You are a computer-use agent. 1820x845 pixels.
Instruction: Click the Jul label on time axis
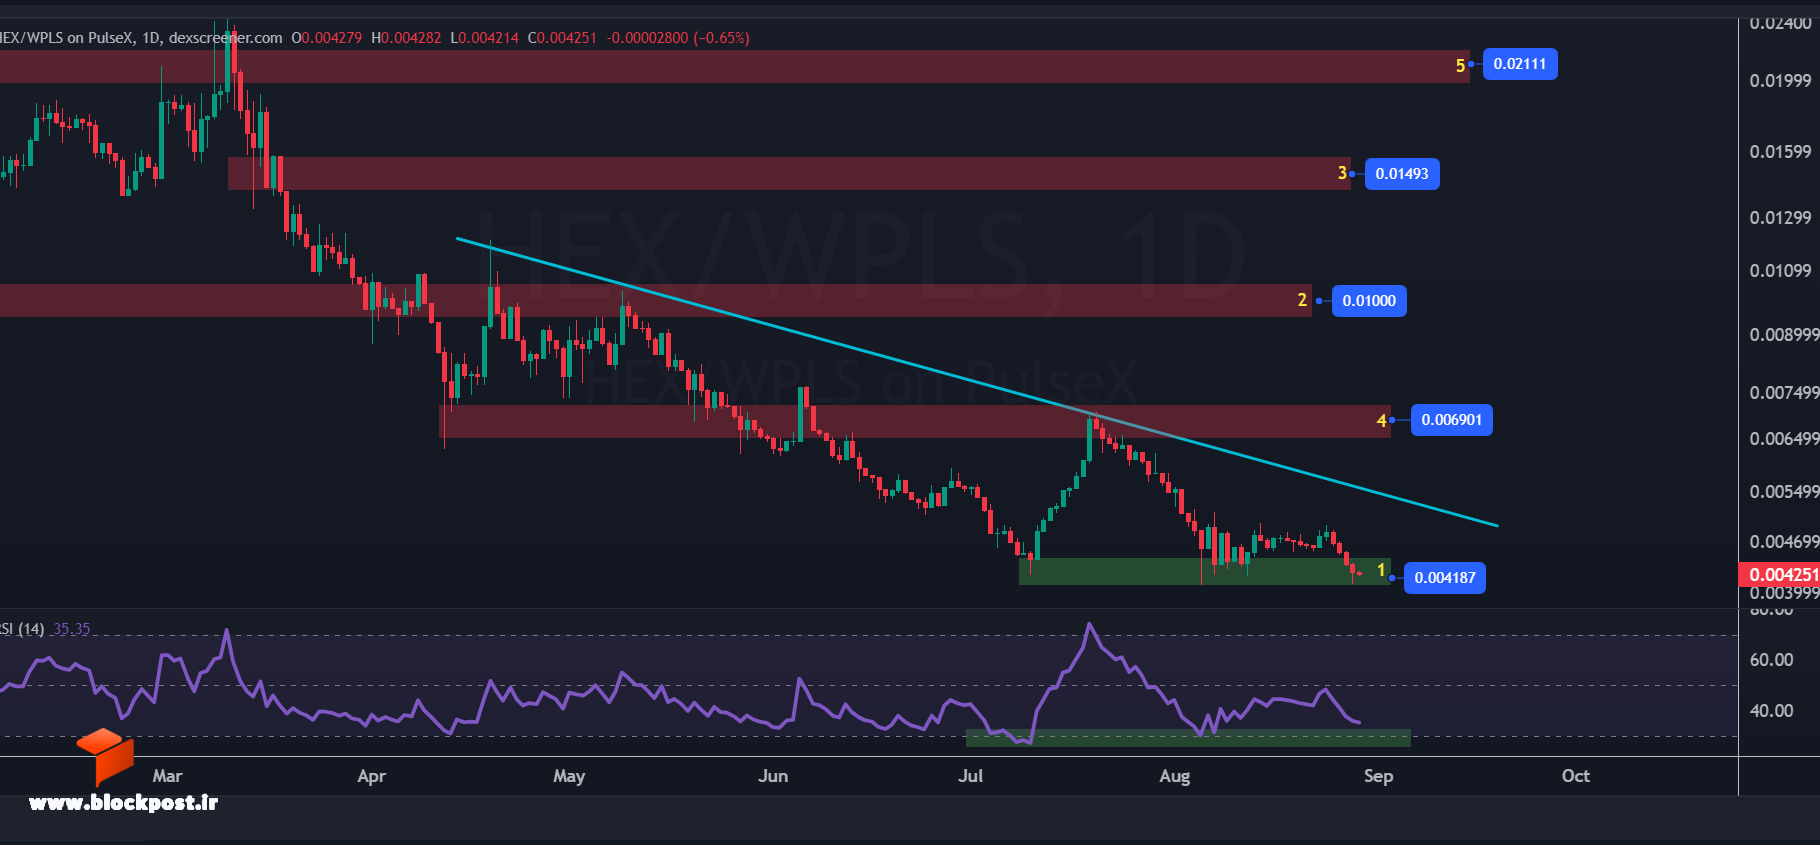[x=970, y=776]
